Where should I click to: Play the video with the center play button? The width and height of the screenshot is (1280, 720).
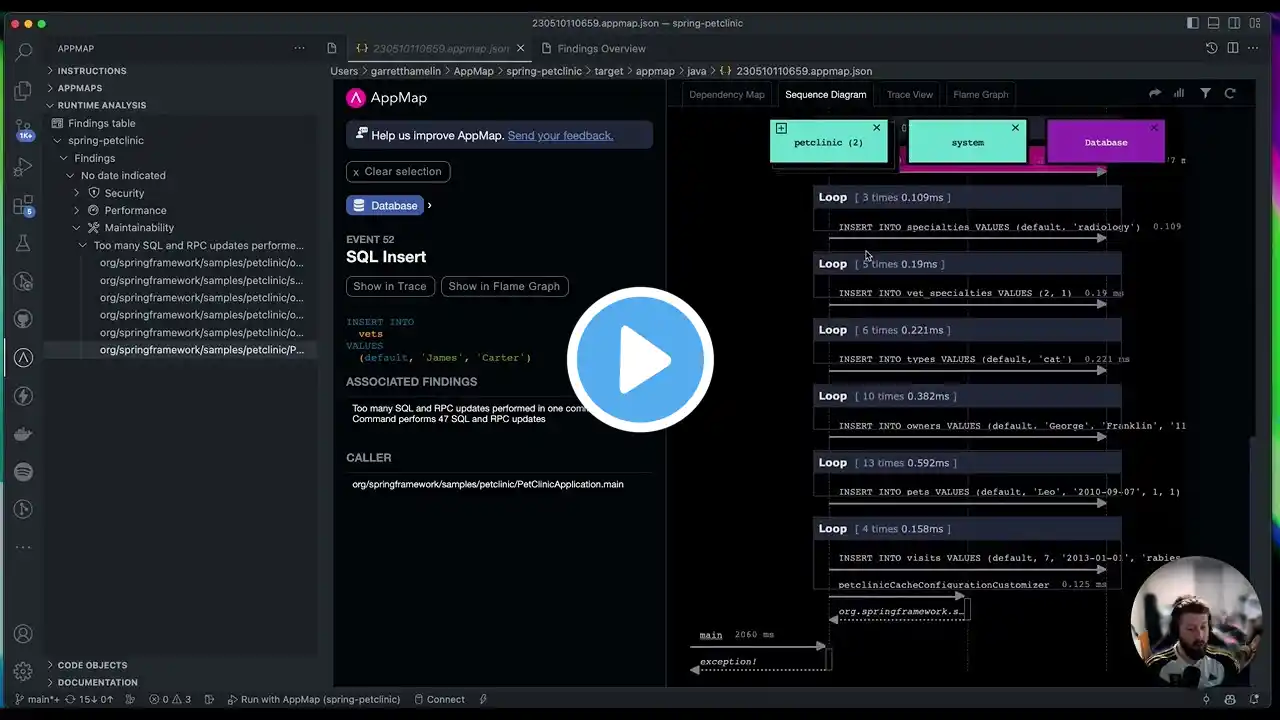coord(640,360)
